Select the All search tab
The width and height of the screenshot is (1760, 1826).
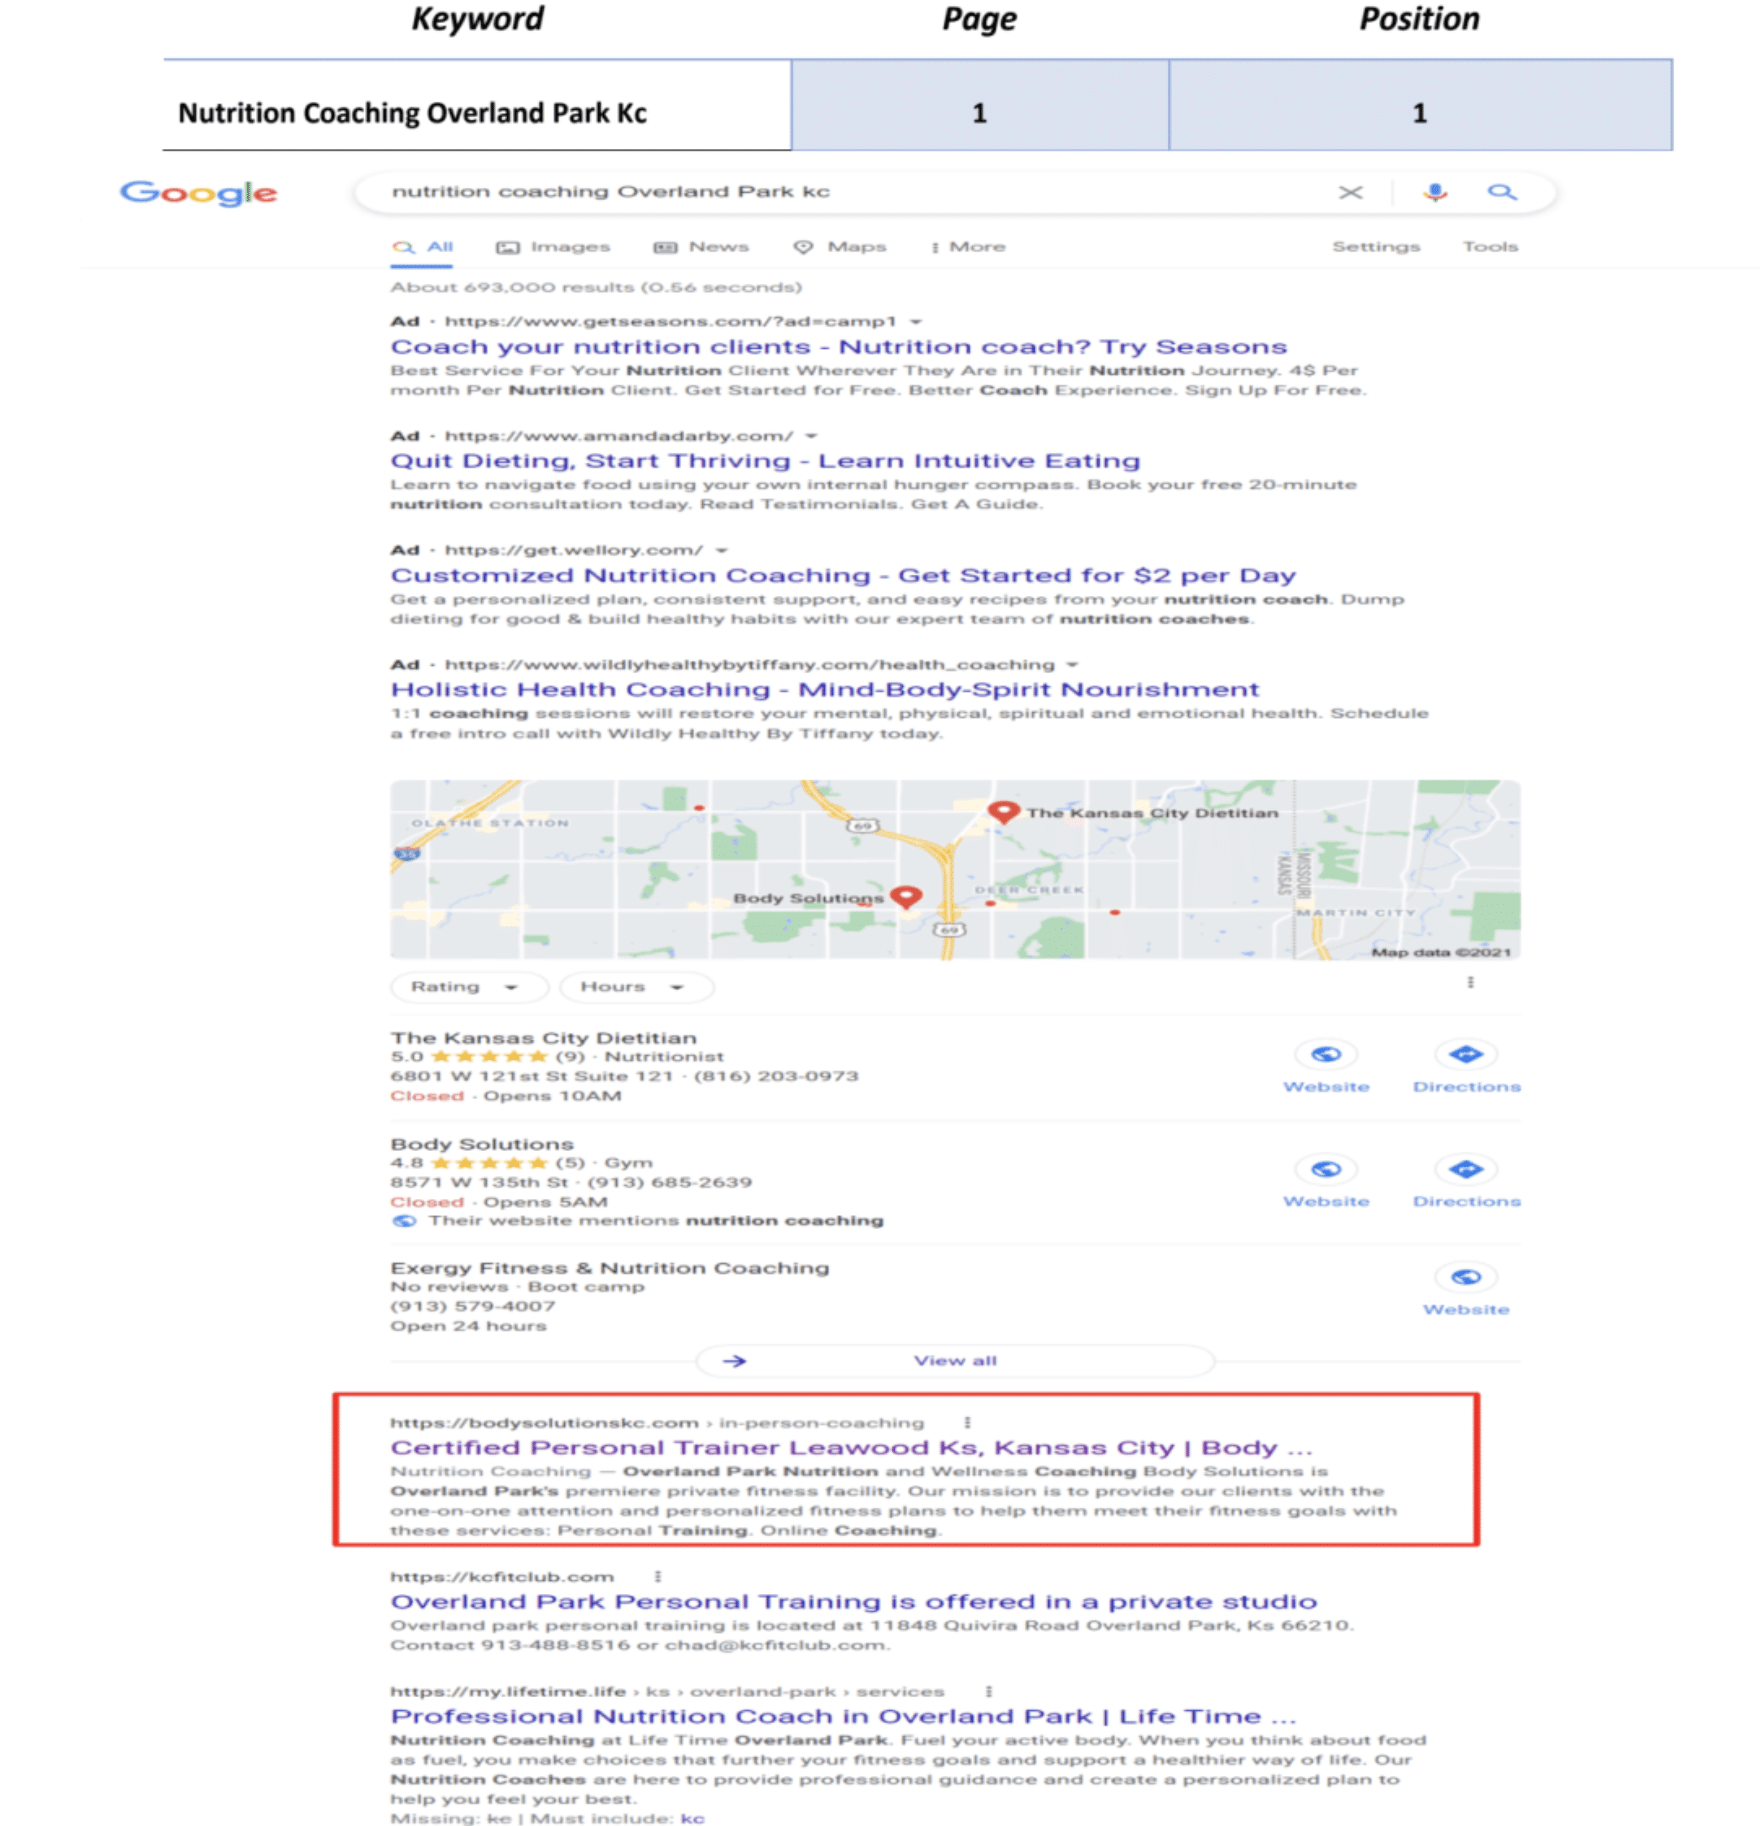click(x=422, y=247)
